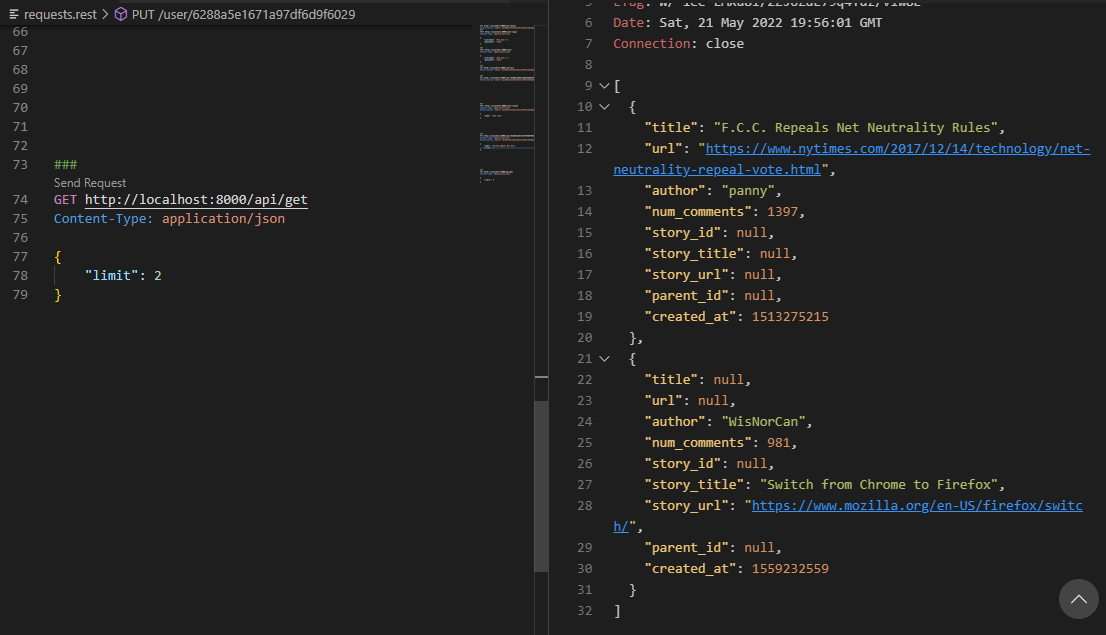Click the "author": "panny" value
1106x635 pixels.
click(x=747, y=190)
